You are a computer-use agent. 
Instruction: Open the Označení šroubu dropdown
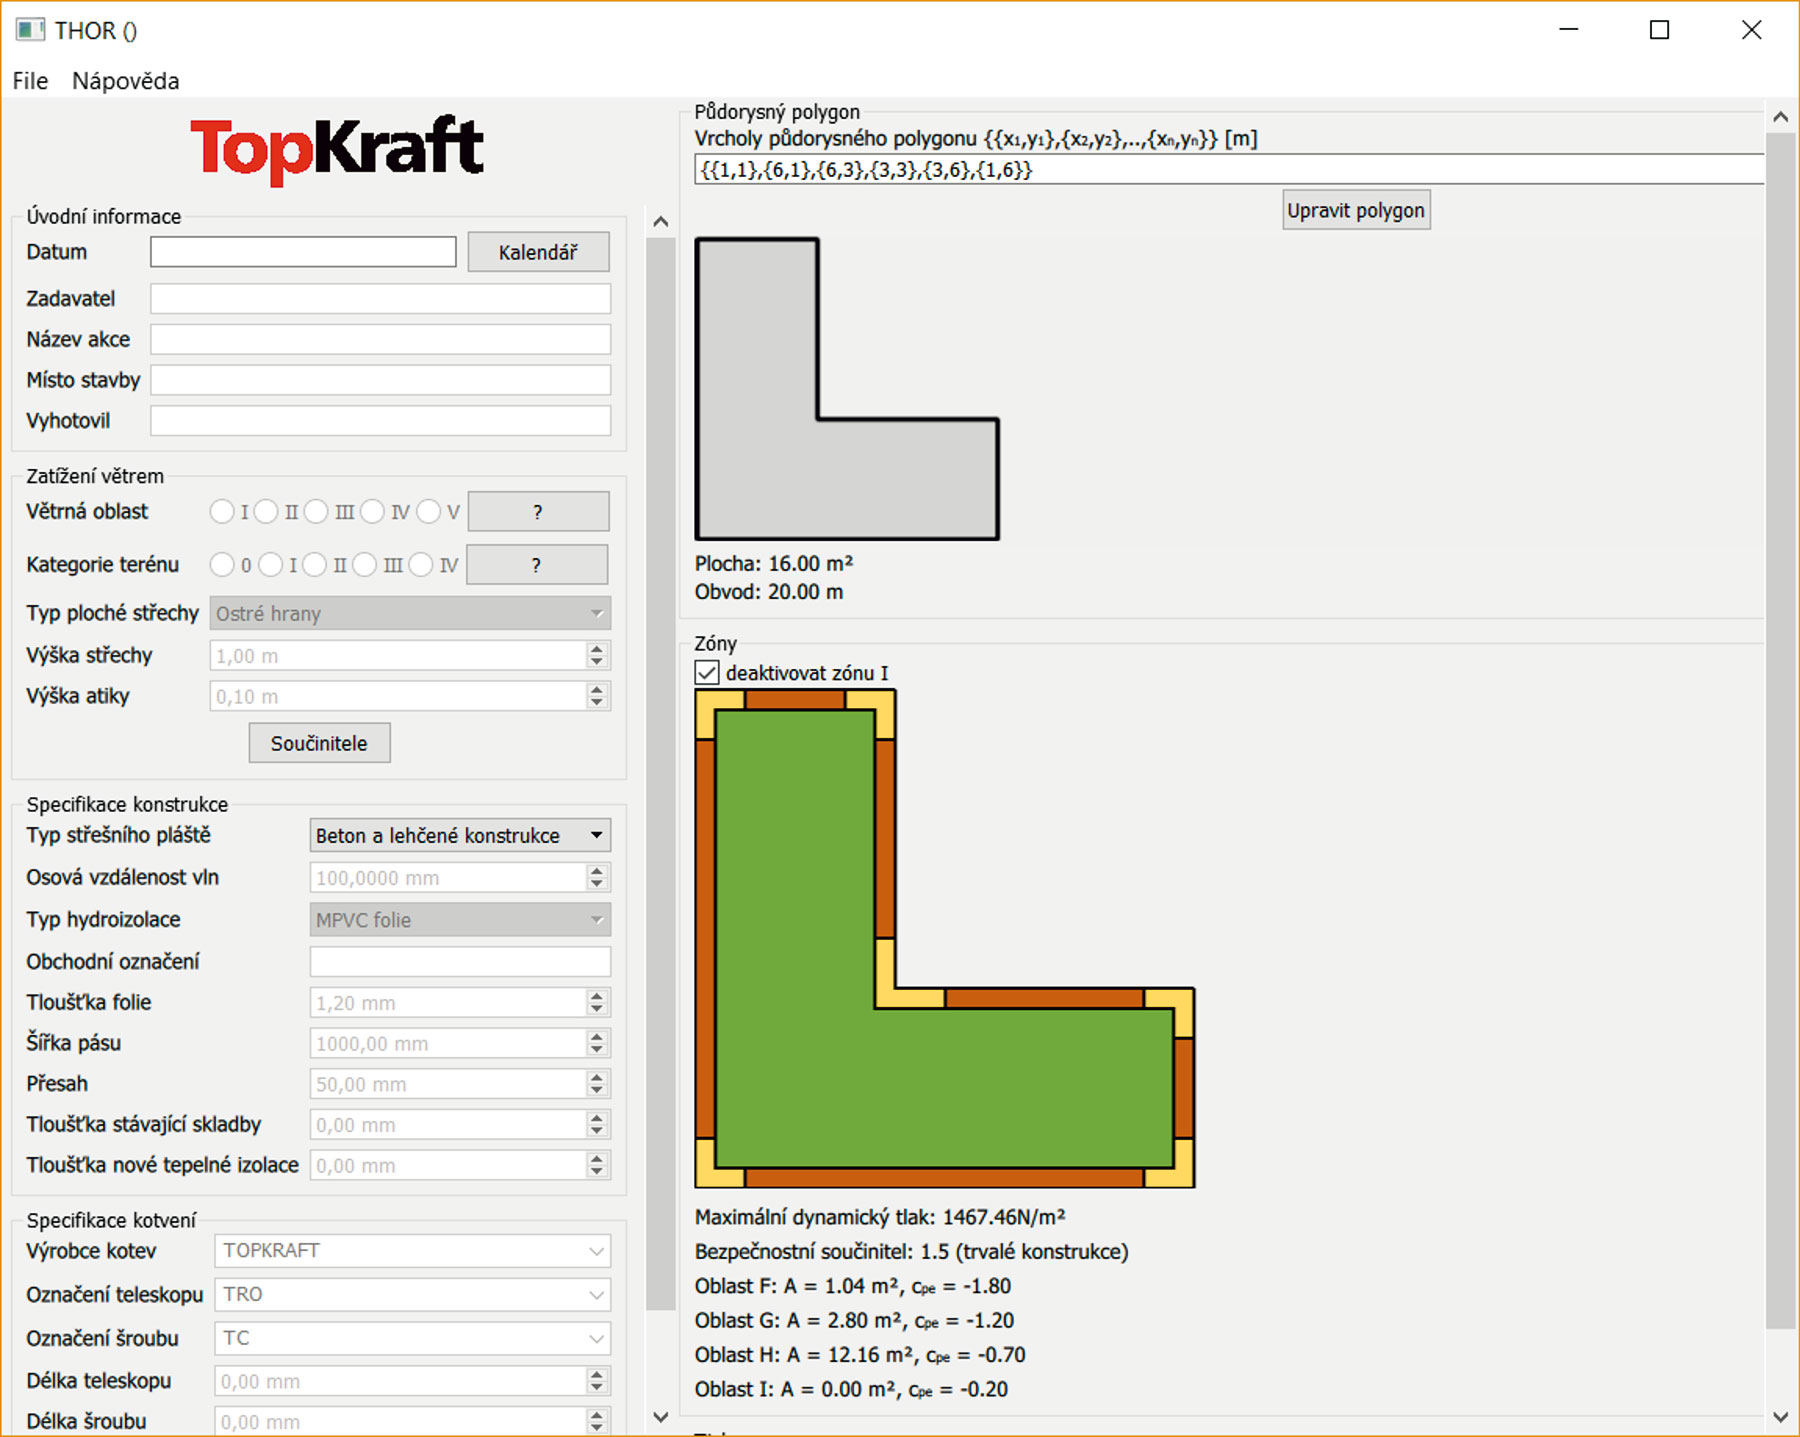(412, 1338)
